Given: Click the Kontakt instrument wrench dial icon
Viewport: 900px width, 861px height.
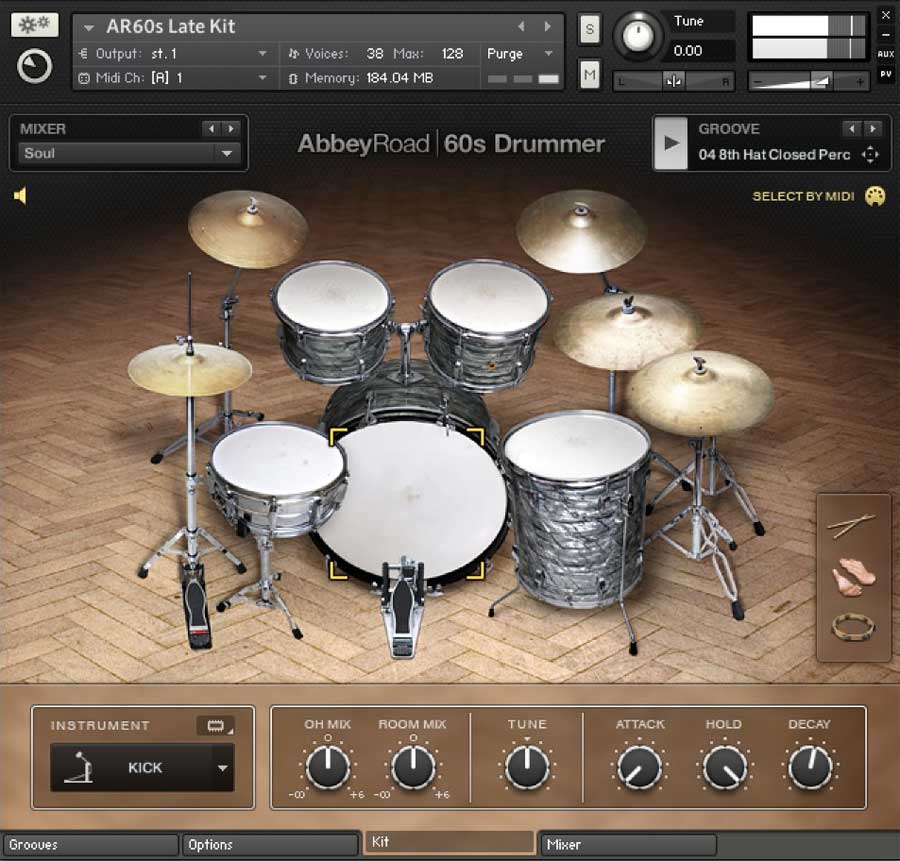Looking at the screenshot, I should pos(34,67).
